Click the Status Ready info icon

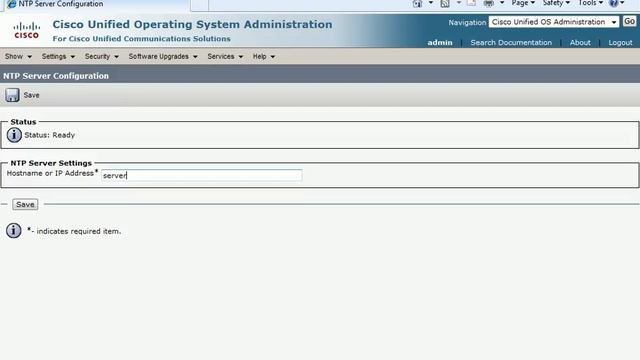[x=14, y=135]
